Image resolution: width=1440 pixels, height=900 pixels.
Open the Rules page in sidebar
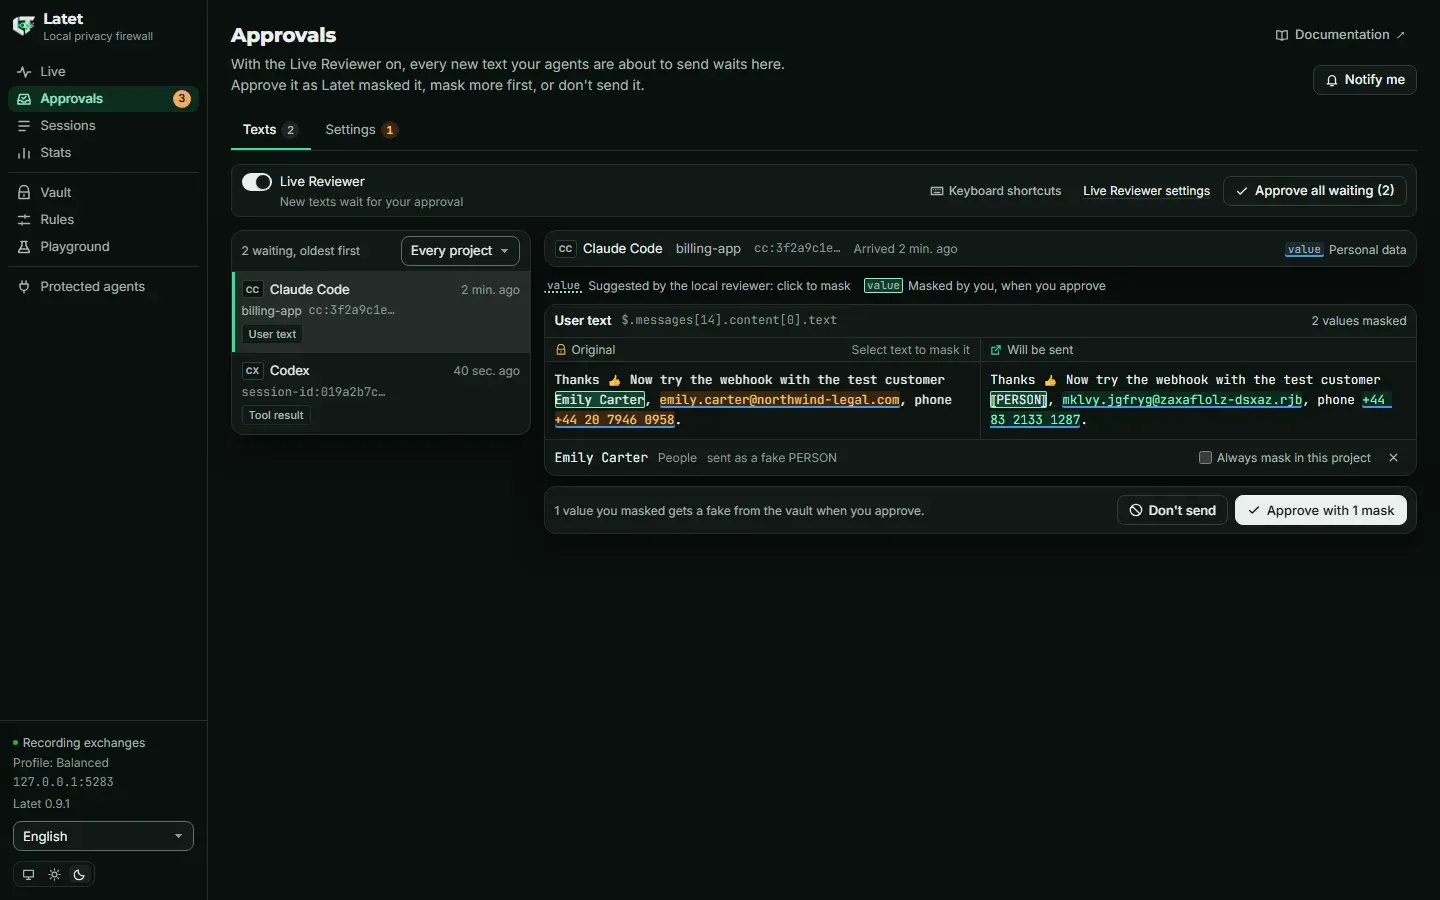coord(103,220)
